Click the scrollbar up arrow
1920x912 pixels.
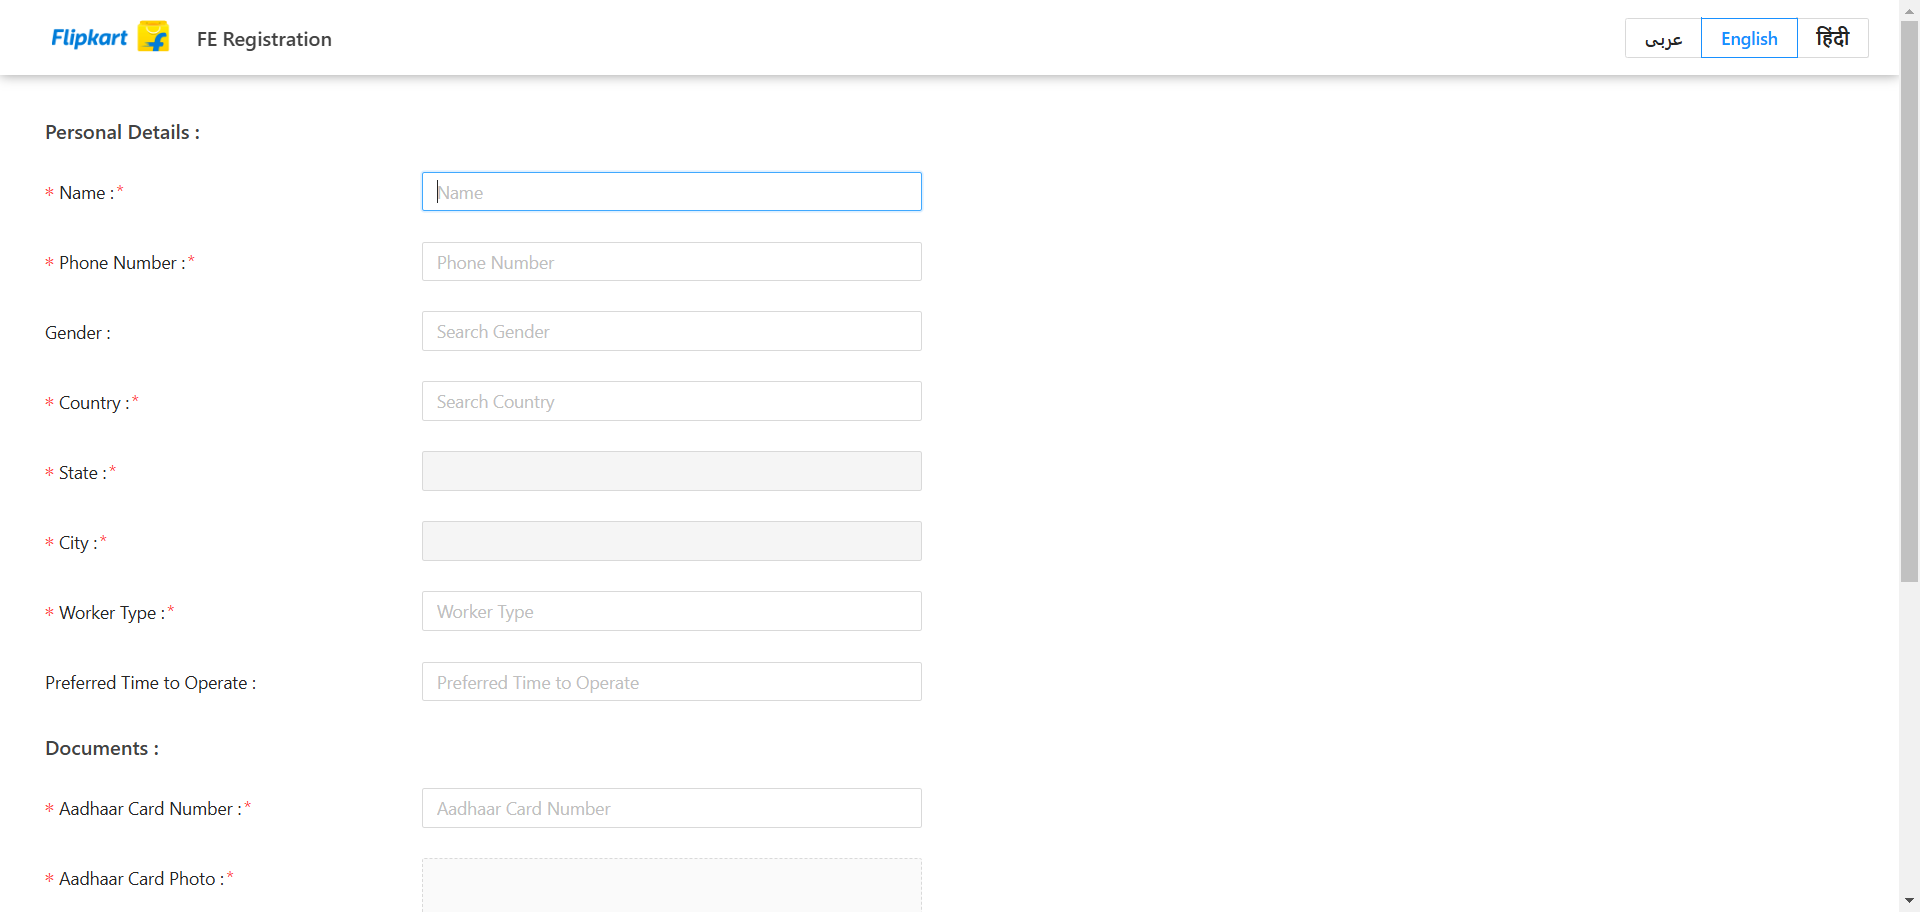point(1909,9)
